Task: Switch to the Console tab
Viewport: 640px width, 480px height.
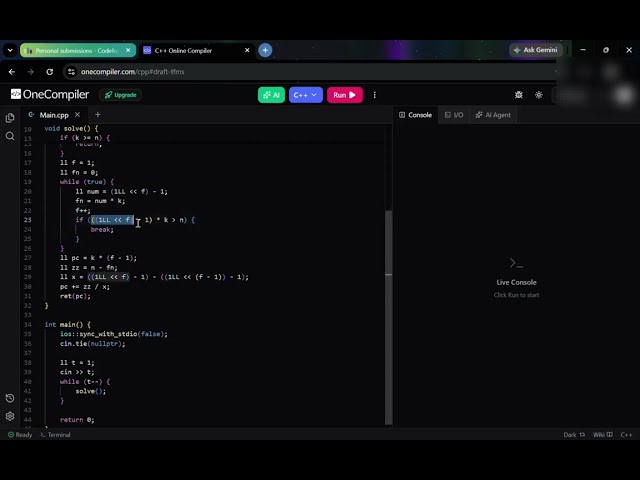Action: (x=416, y=115)
